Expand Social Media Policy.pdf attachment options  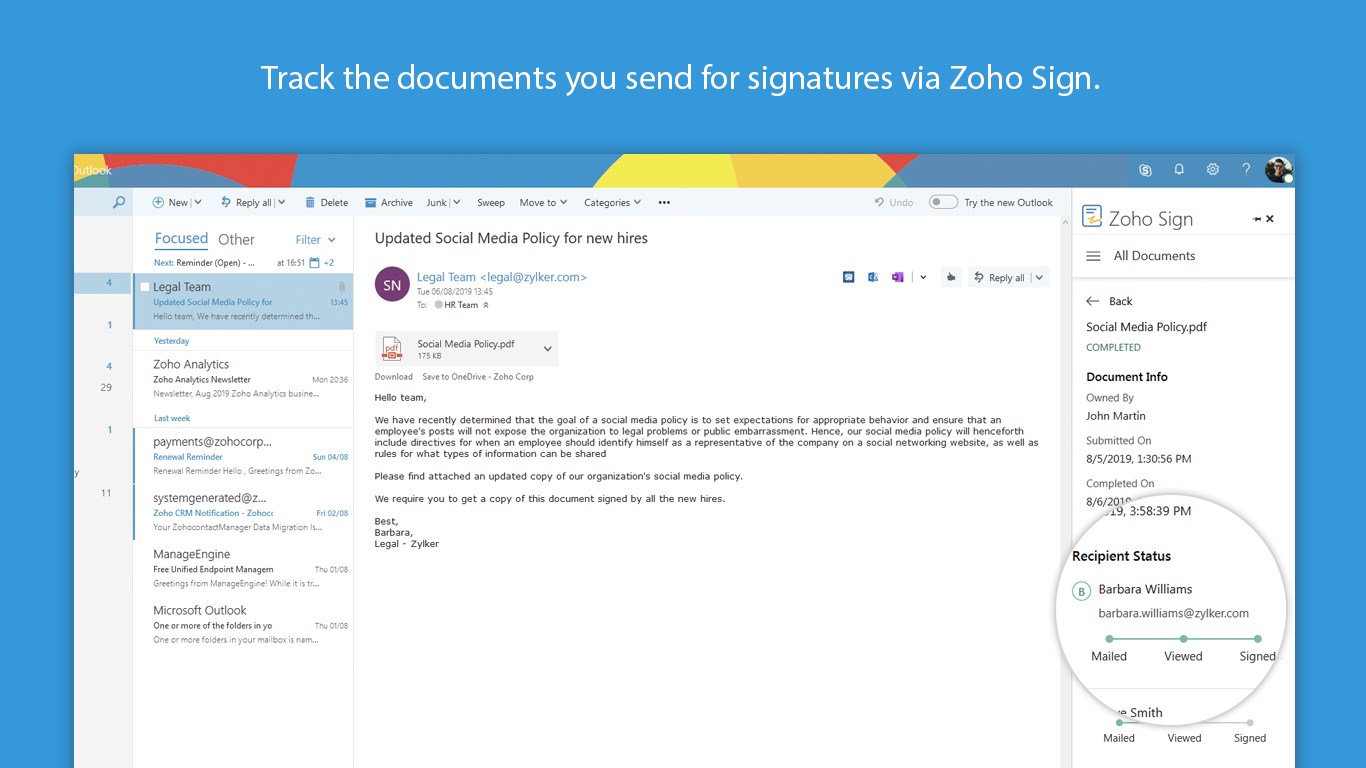[547, 348]
